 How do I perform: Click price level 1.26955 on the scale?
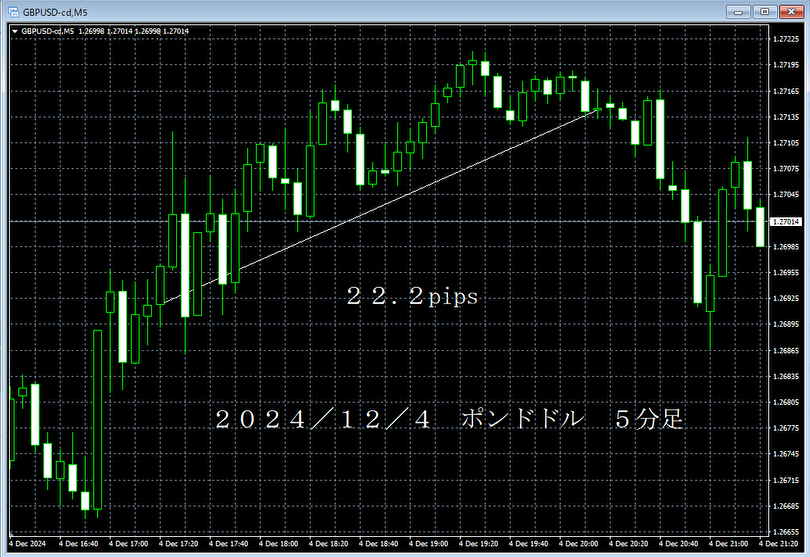click(x=786, y=273)
